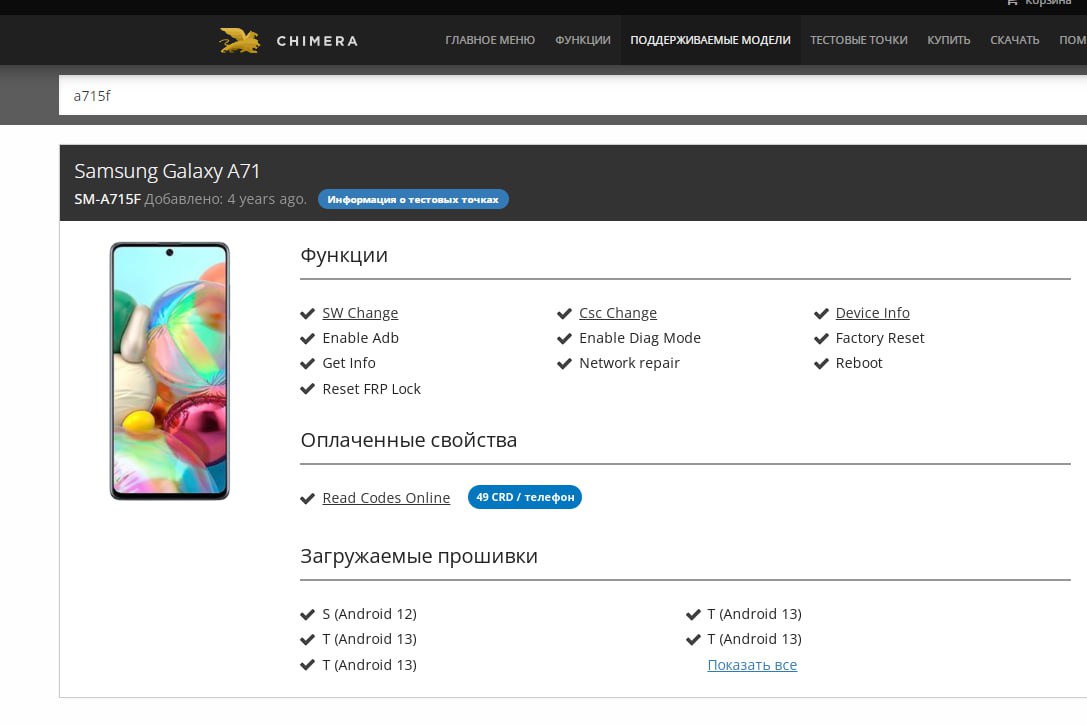
Task: Click the cart icon beside Корзина
Action: point(1012,2)
